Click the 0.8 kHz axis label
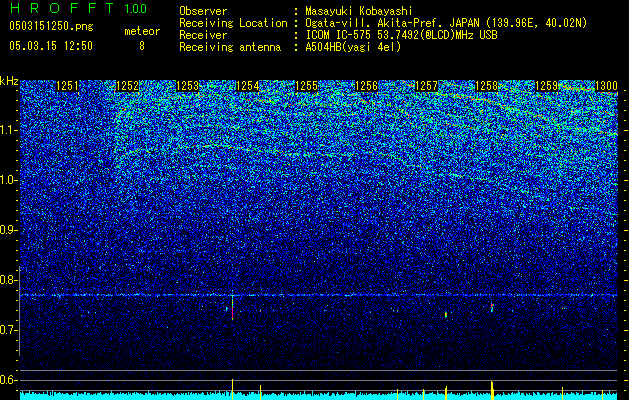The height and width of the screenshot is (400, 629). [9, 280]
